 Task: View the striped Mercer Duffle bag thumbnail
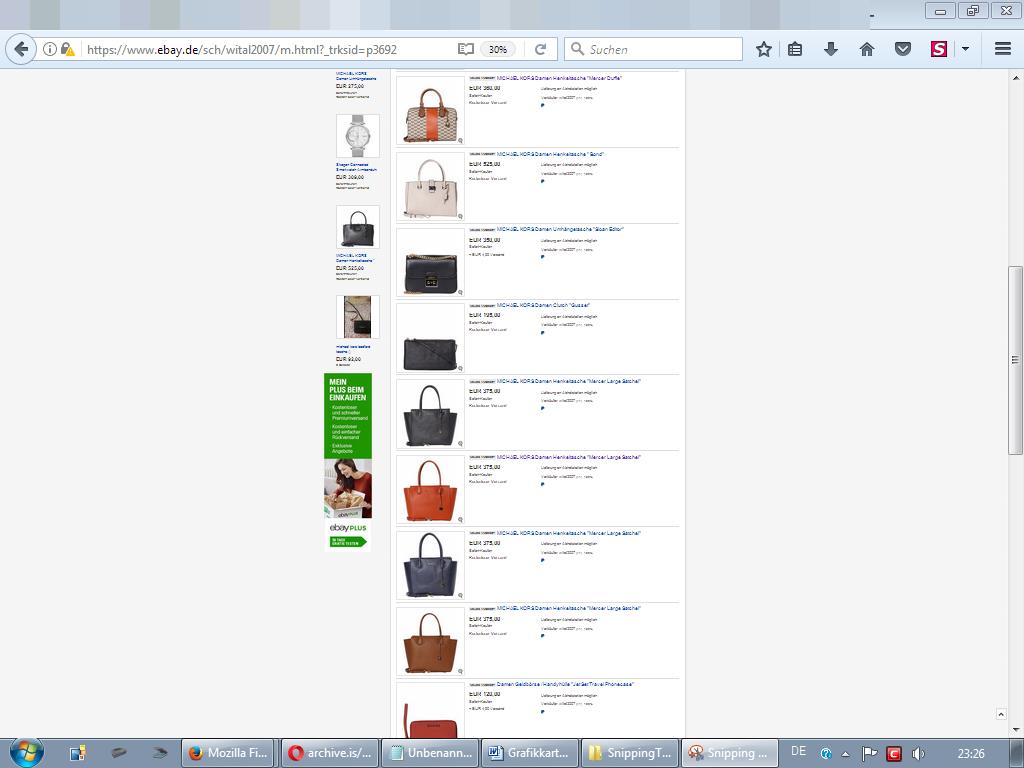[430, 110]
